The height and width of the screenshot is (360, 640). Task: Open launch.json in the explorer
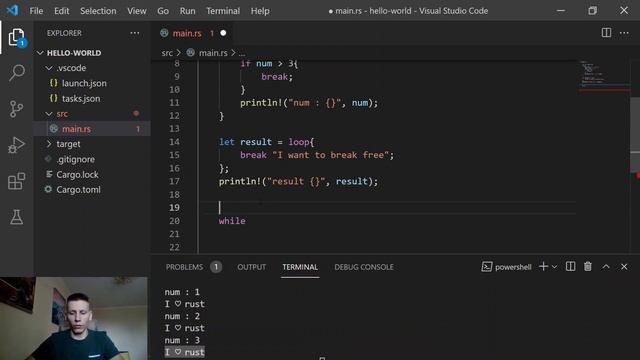[84, 83]
